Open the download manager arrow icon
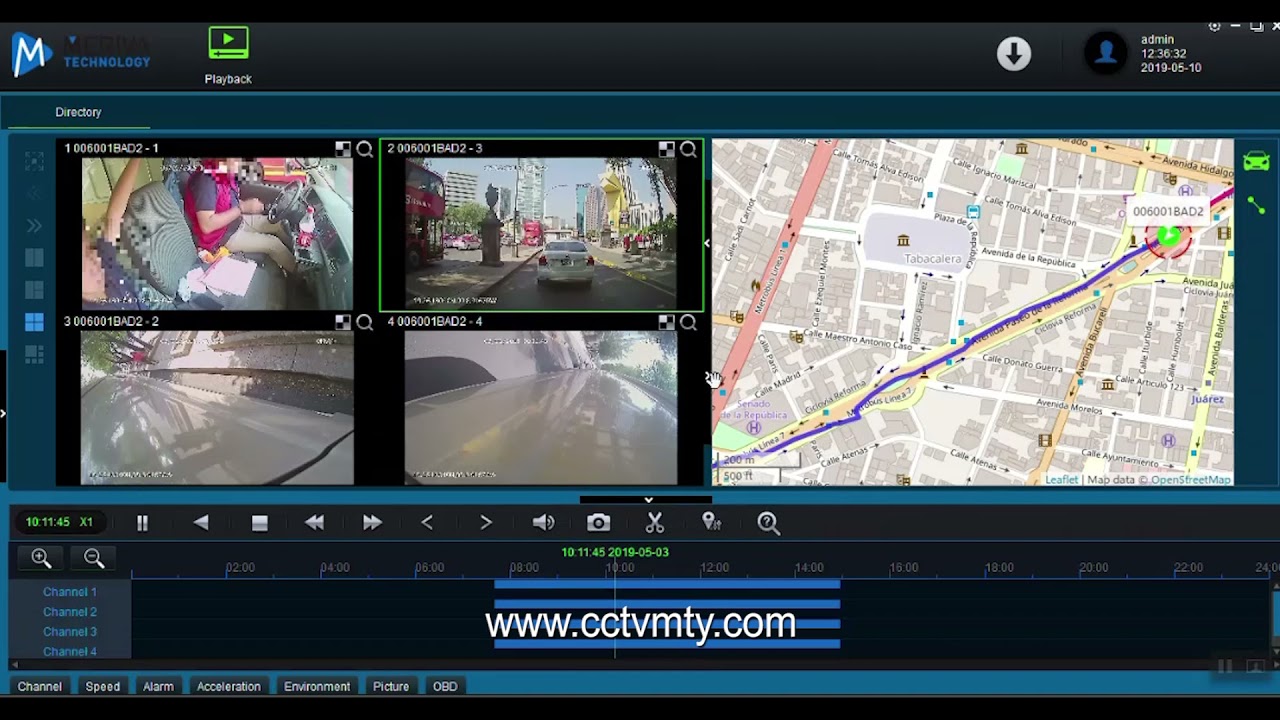Viewport: 1280px width, 720px height. coord(1014,54)
